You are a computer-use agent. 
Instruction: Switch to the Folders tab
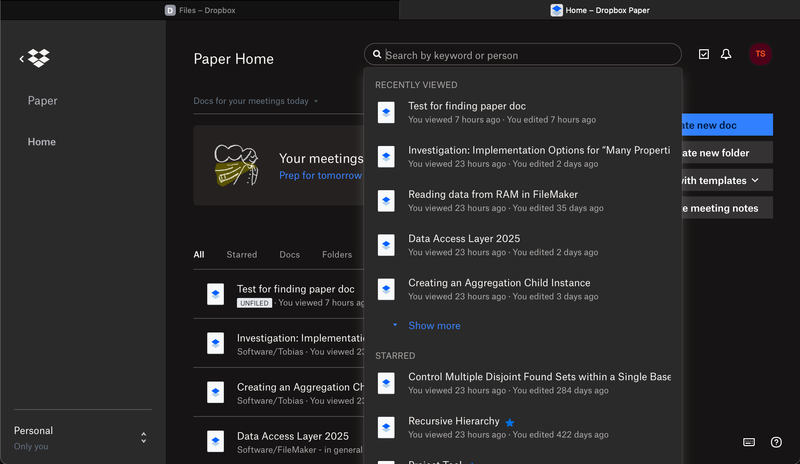click(336, 255)
